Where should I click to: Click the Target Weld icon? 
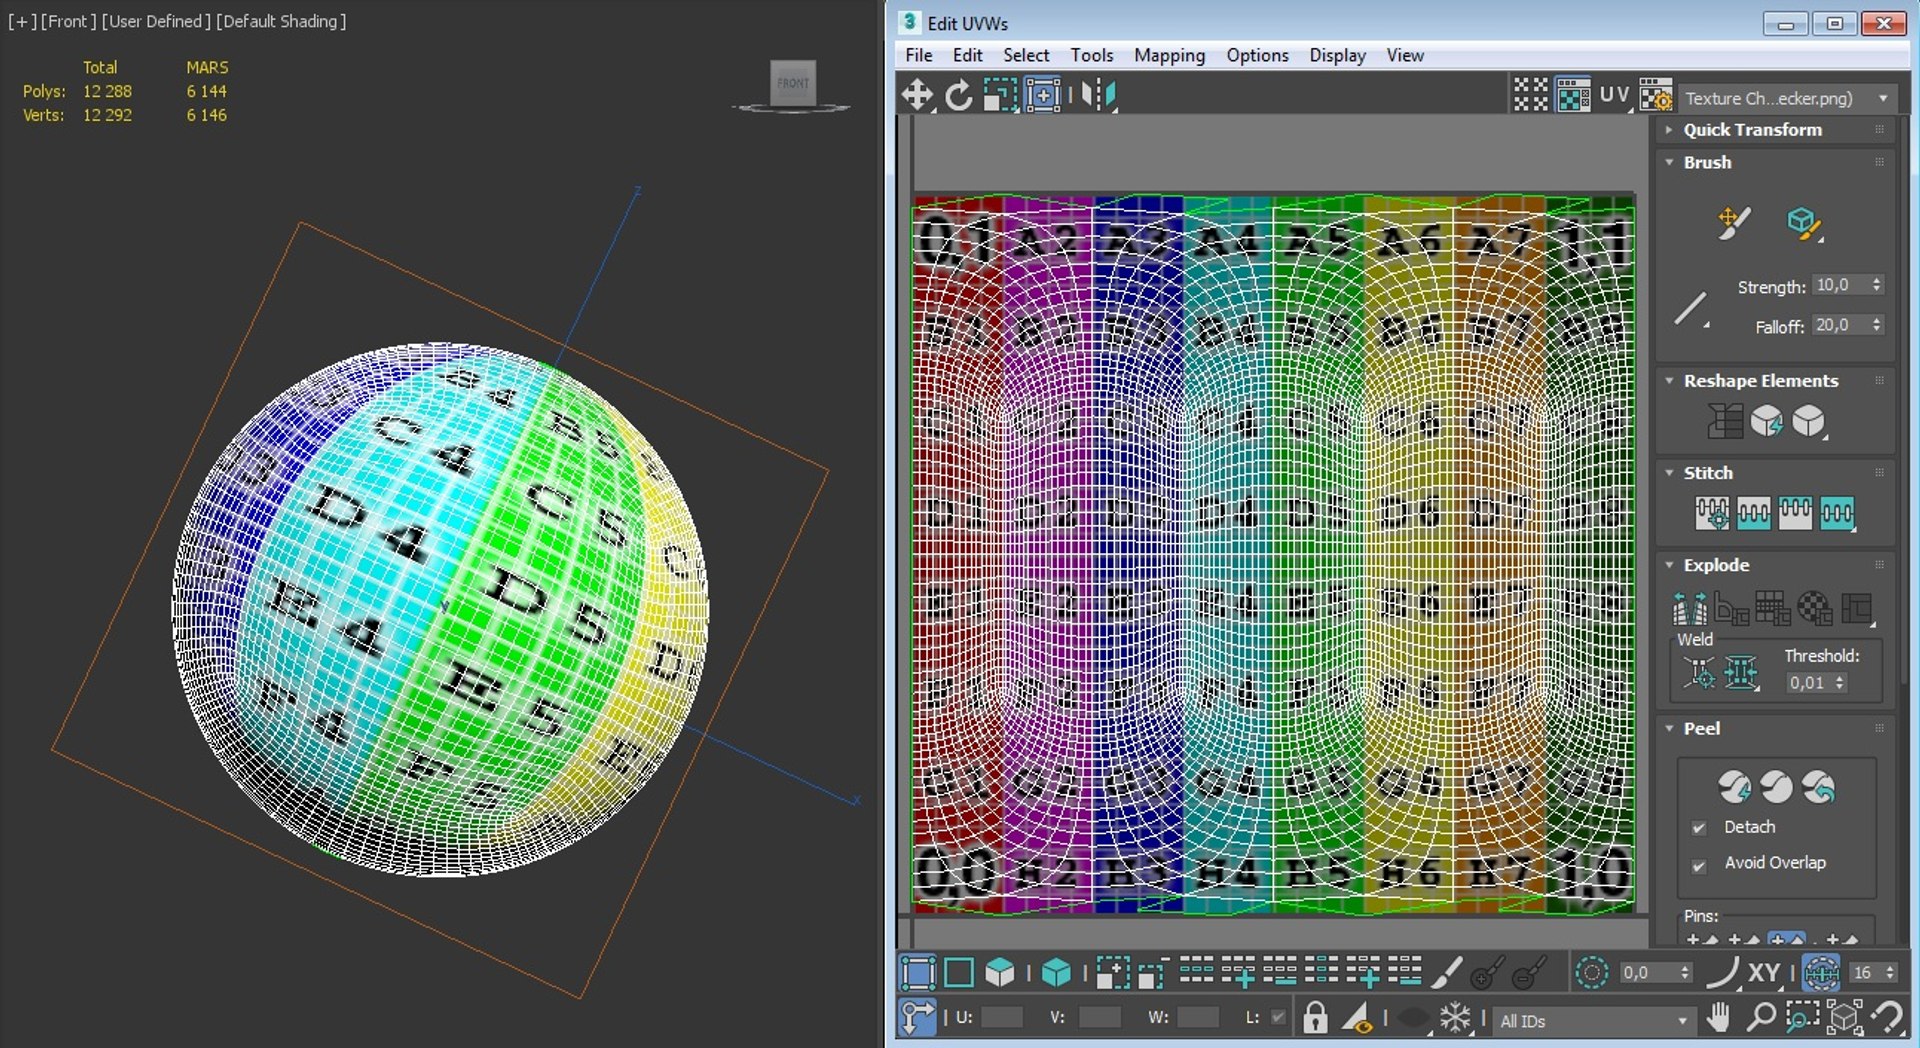click(x=1699, y=674)
